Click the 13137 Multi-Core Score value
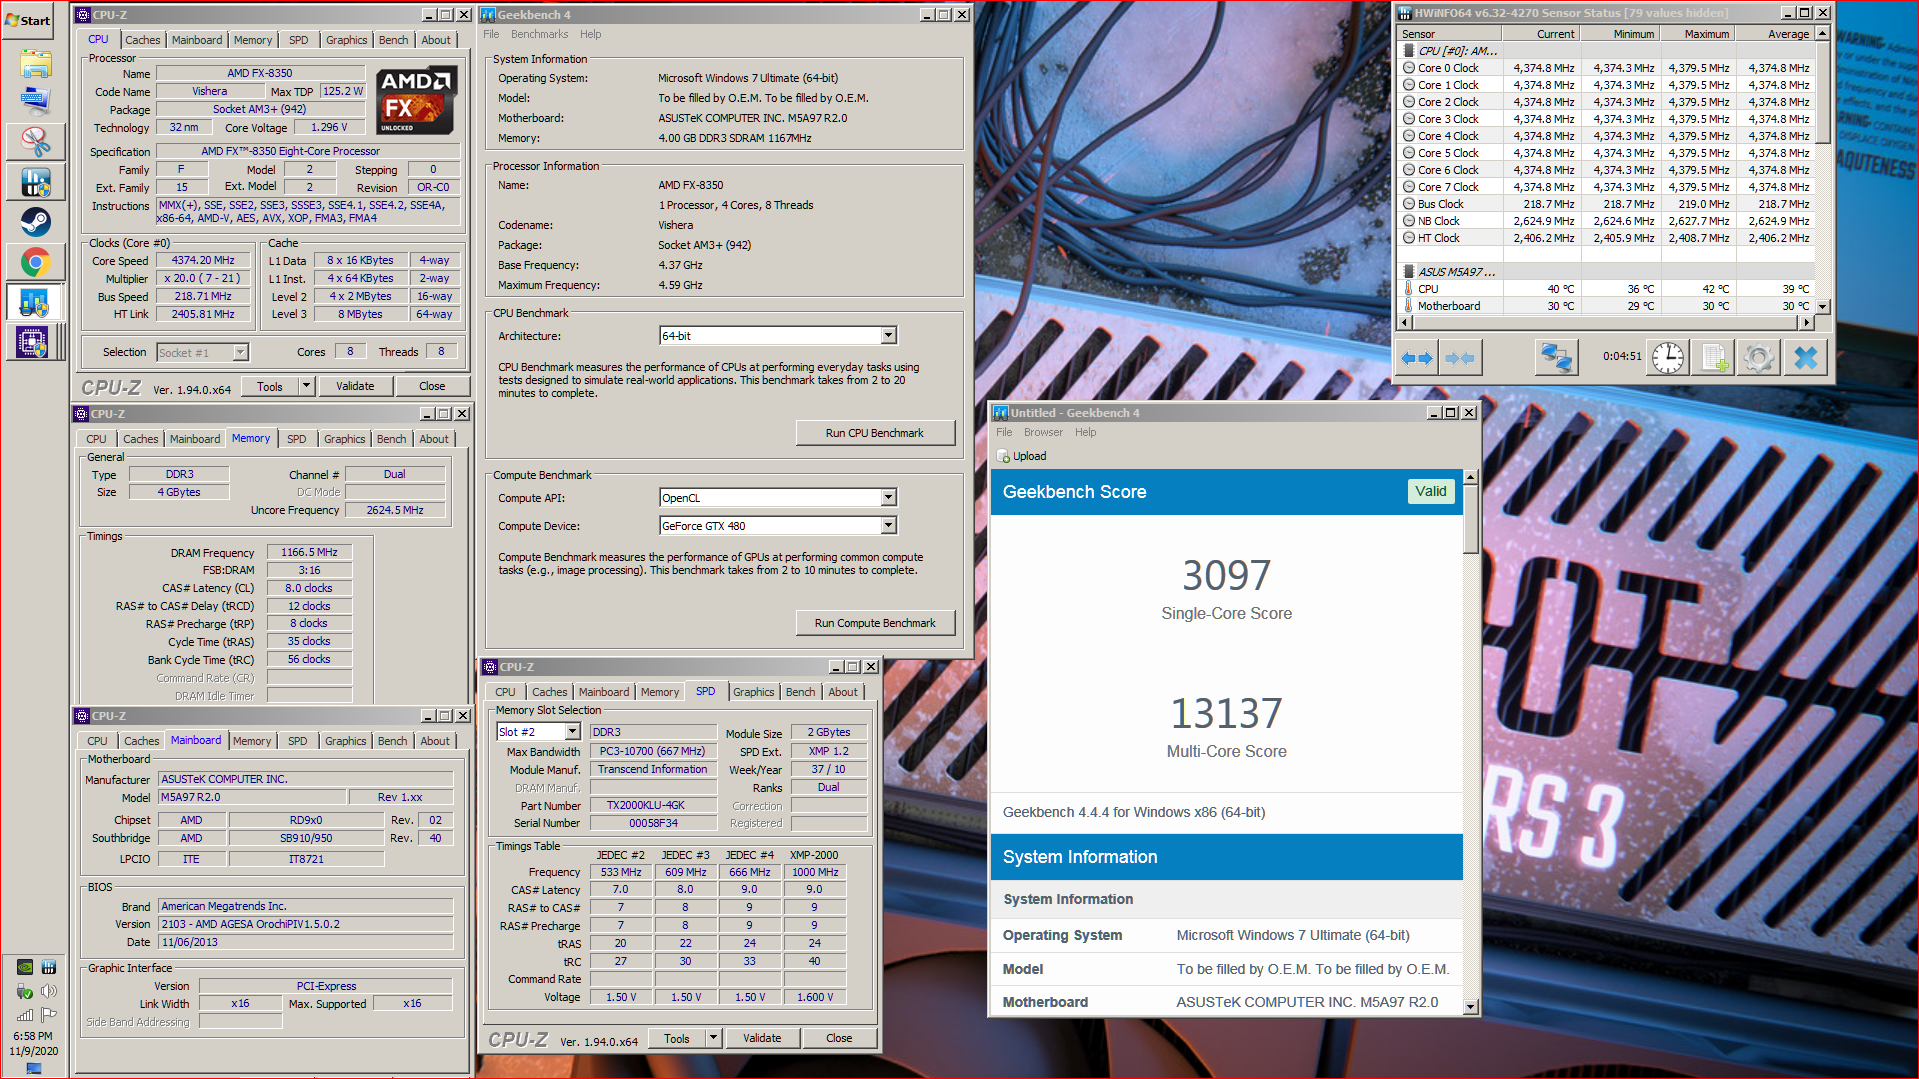Viewport: 1919px width, 1079px height. [x=1226, y=713]
